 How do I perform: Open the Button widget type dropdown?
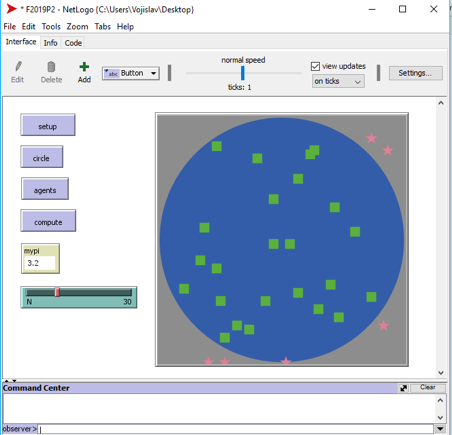click(131, 73)
